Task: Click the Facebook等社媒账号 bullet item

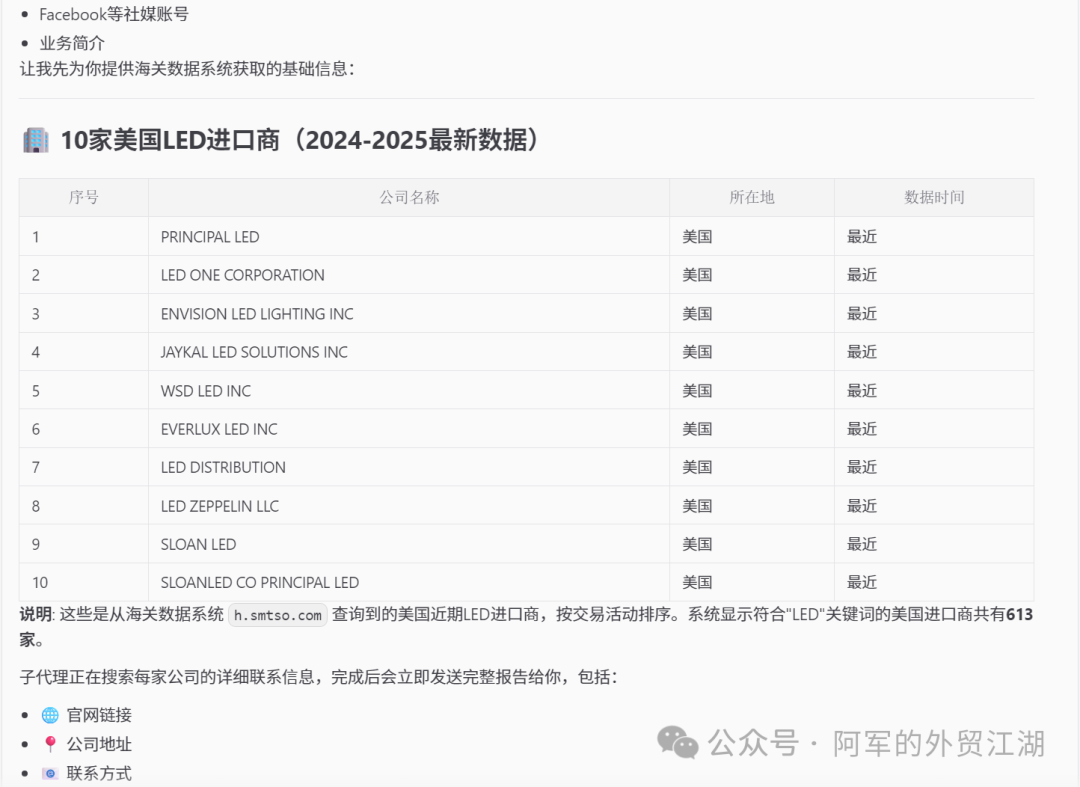Action: 113,15
